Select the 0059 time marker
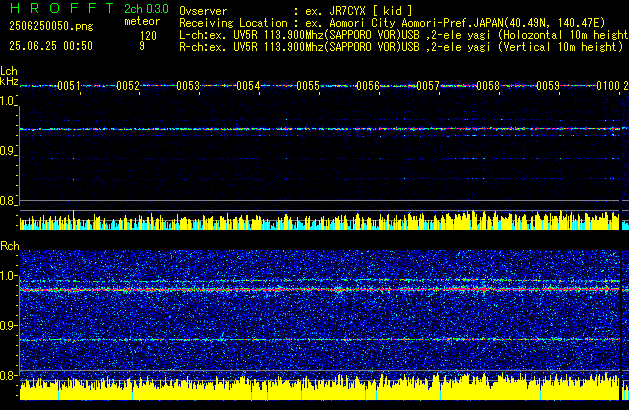Viewport: 629px width, 410px height. tap(548, 86)
